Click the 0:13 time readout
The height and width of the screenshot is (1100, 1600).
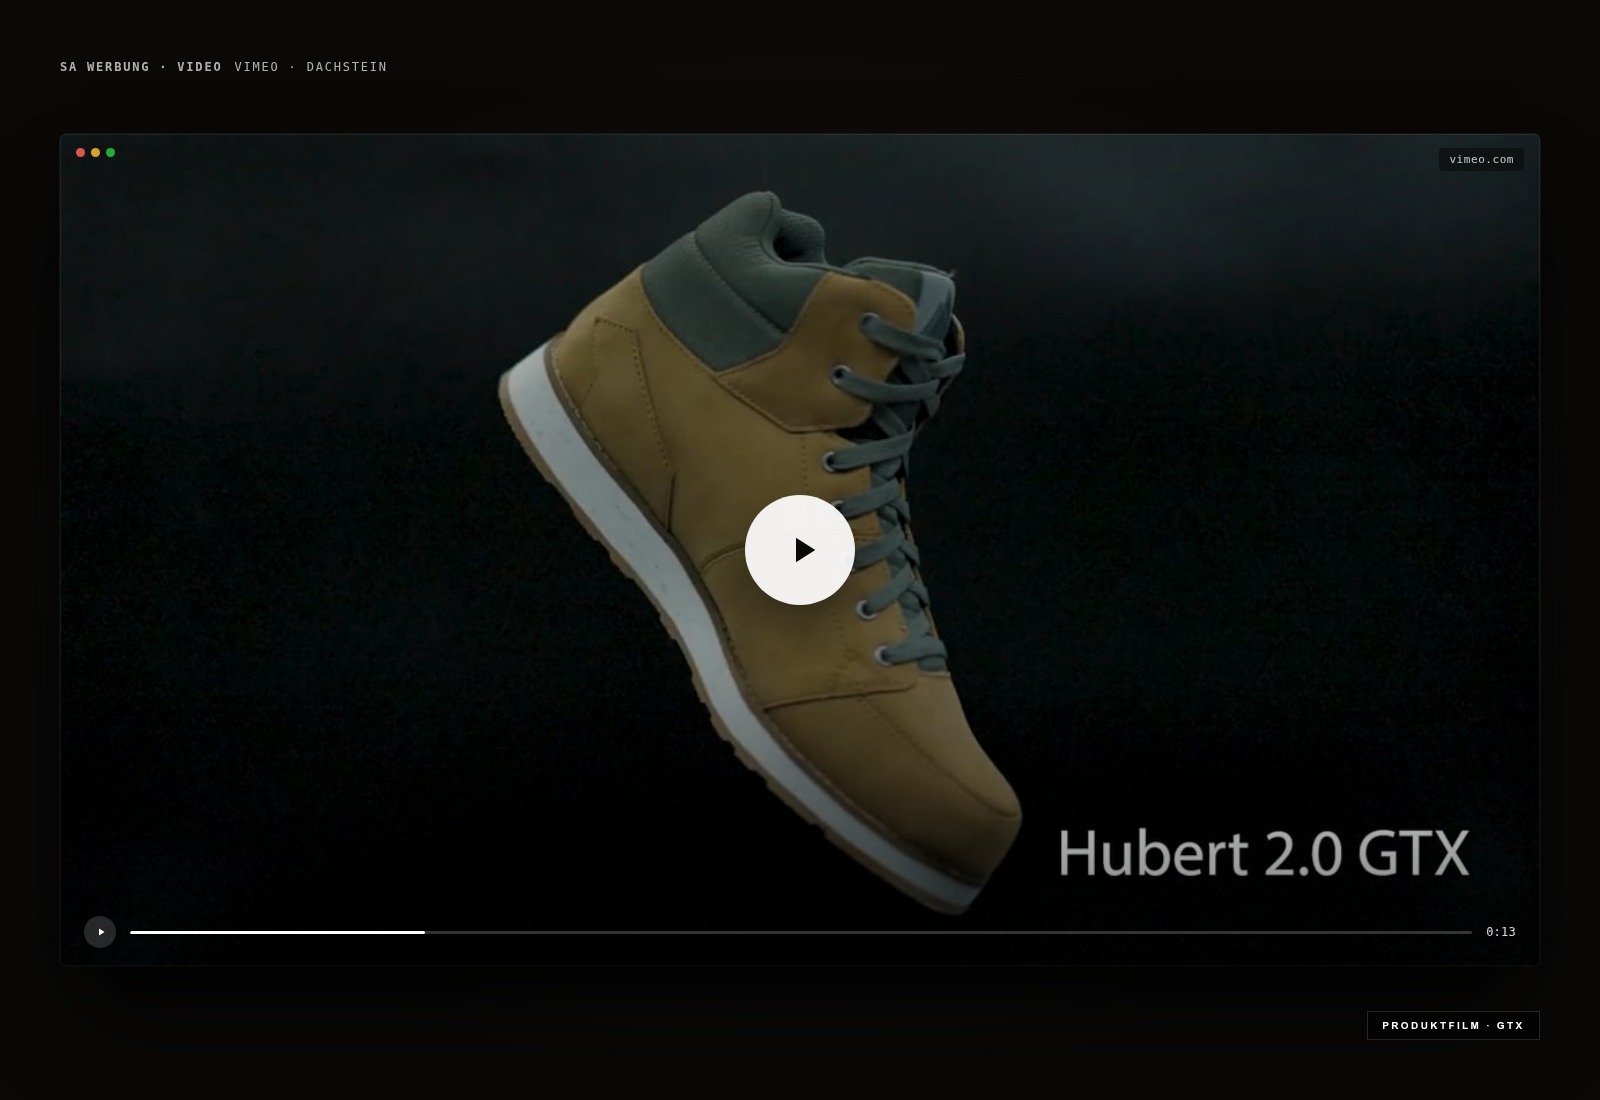tap(1500, 932)
